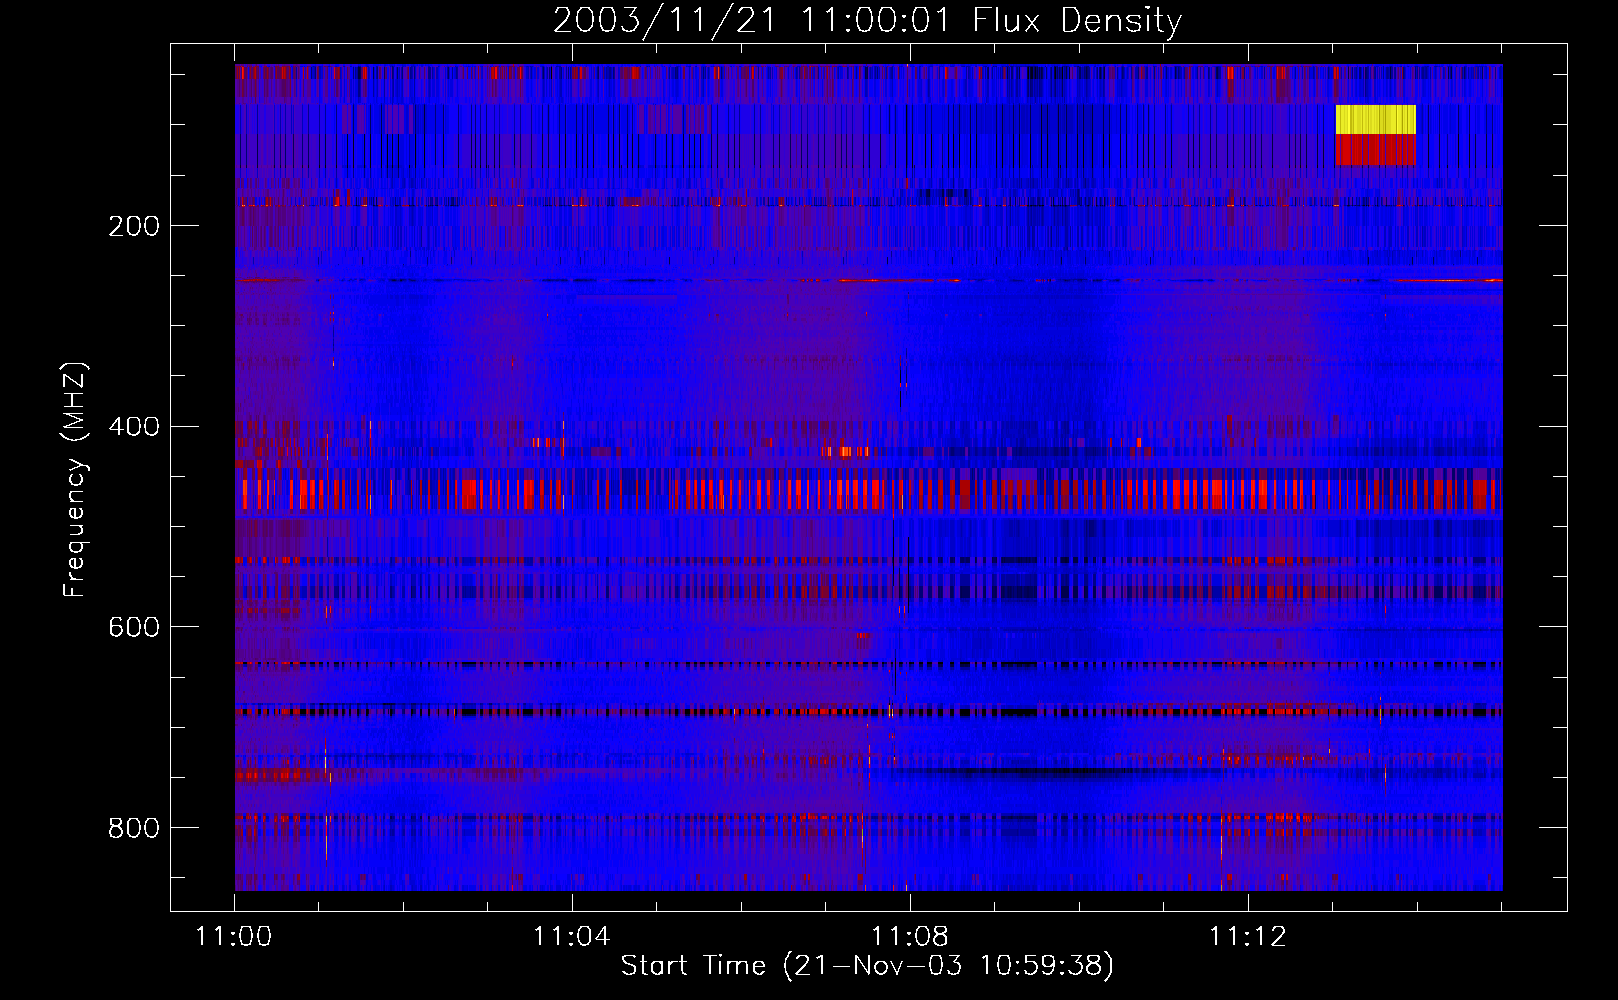Image resolution: width=1618 pixels, height=1000 pixels.
Task: Select the 800 frequency tick label
Action: (134, 828)
